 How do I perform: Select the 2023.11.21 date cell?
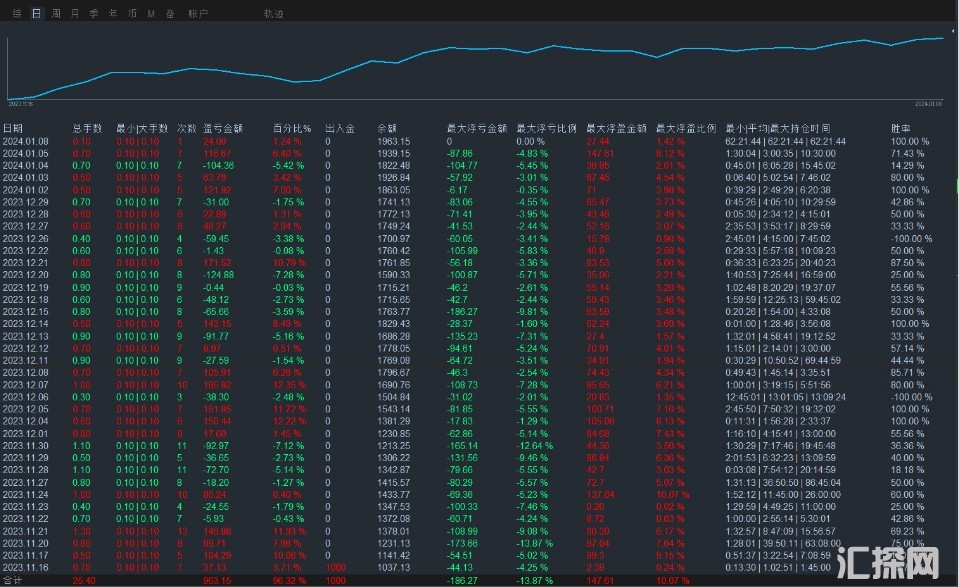pyautogui.click(x=26, y=531)
